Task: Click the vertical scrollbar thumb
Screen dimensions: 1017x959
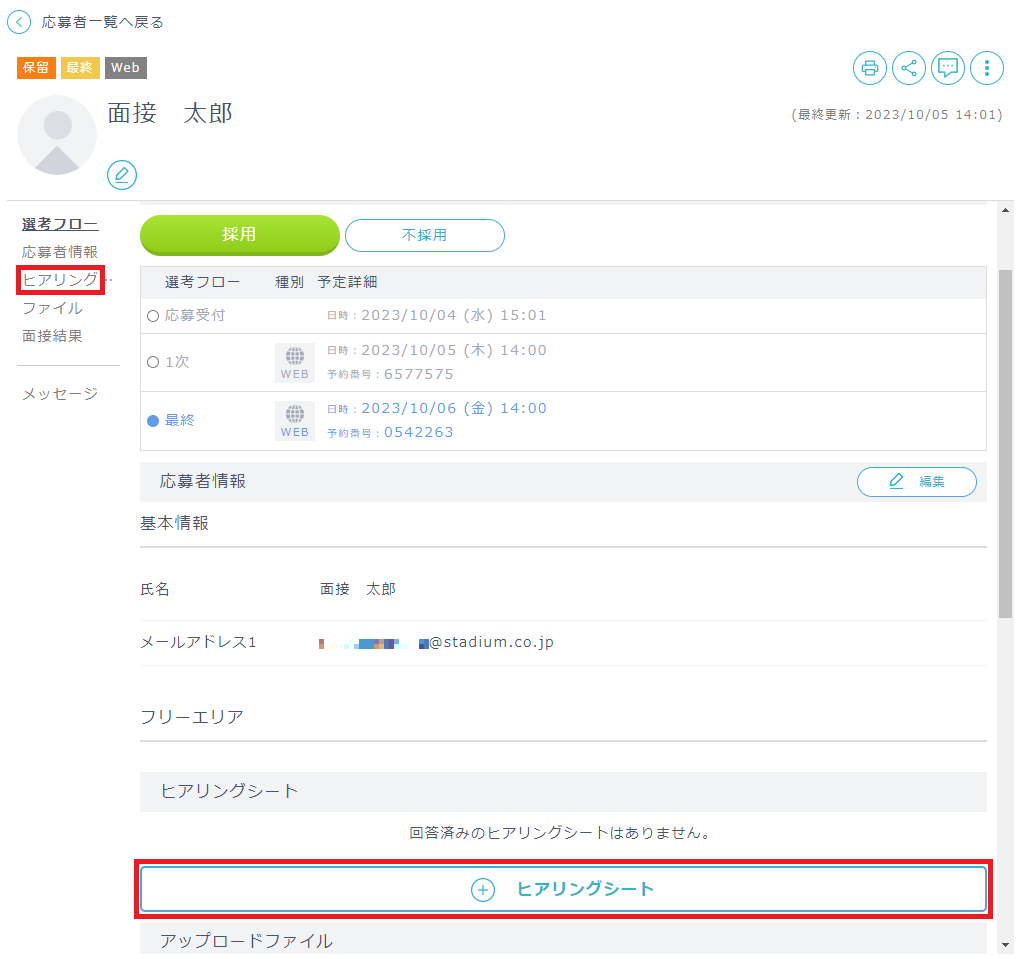Action: pos(1005,444)
